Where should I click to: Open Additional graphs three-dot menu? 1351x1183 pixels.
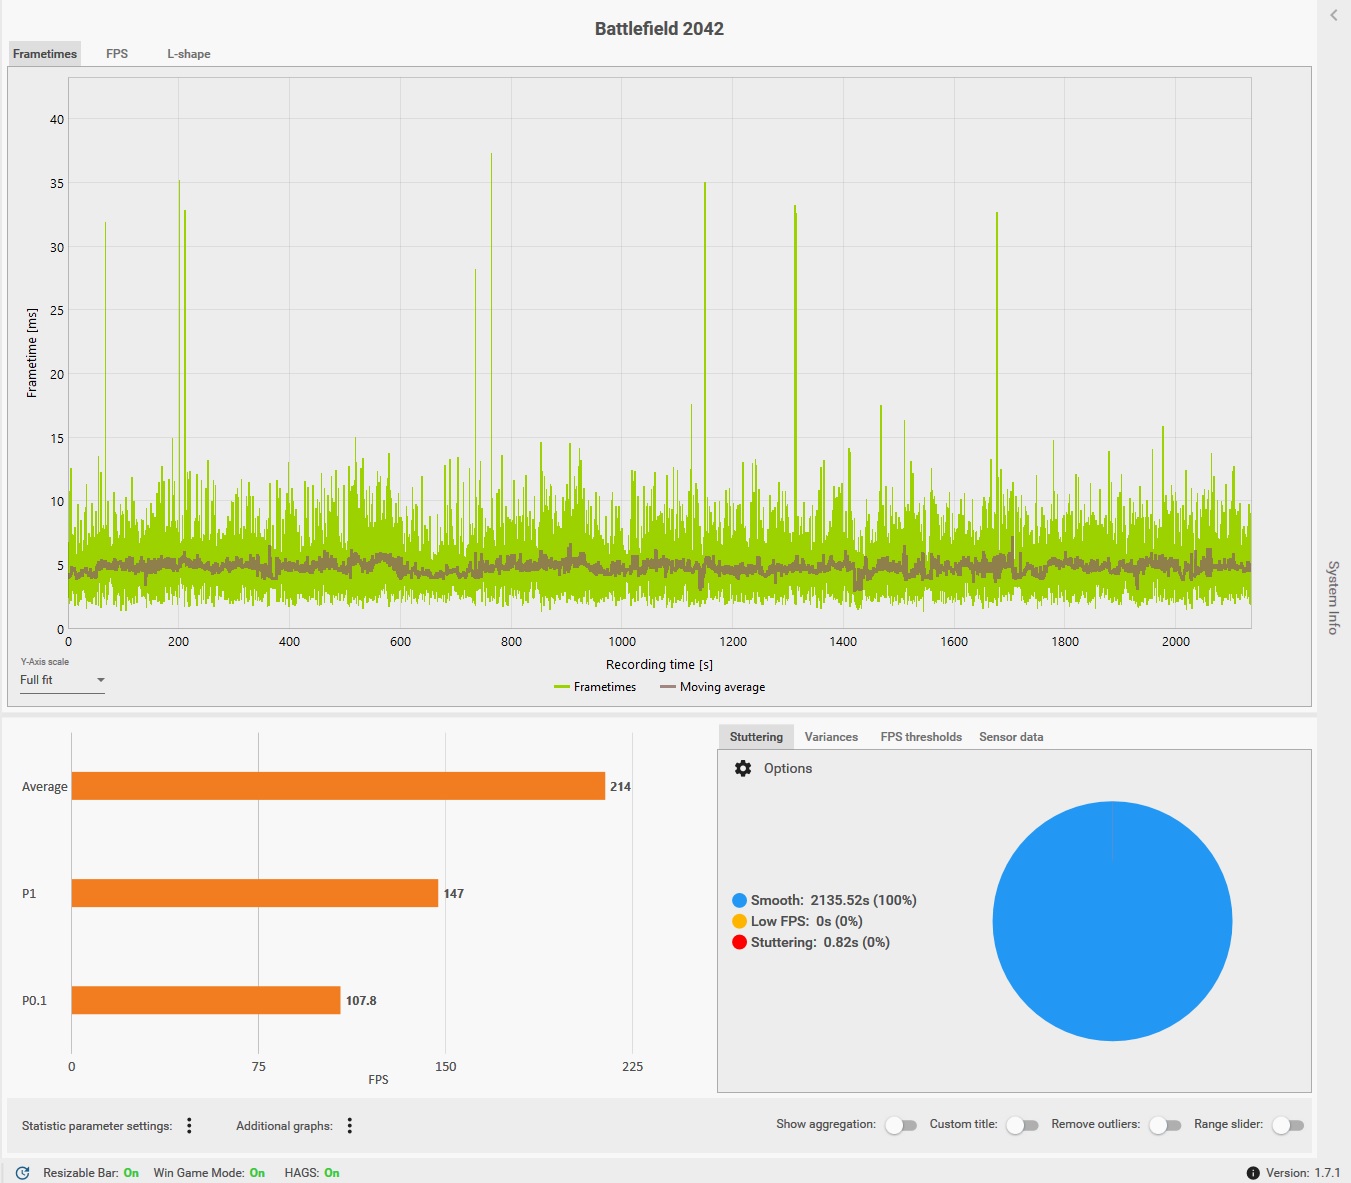coord(350,1126)
